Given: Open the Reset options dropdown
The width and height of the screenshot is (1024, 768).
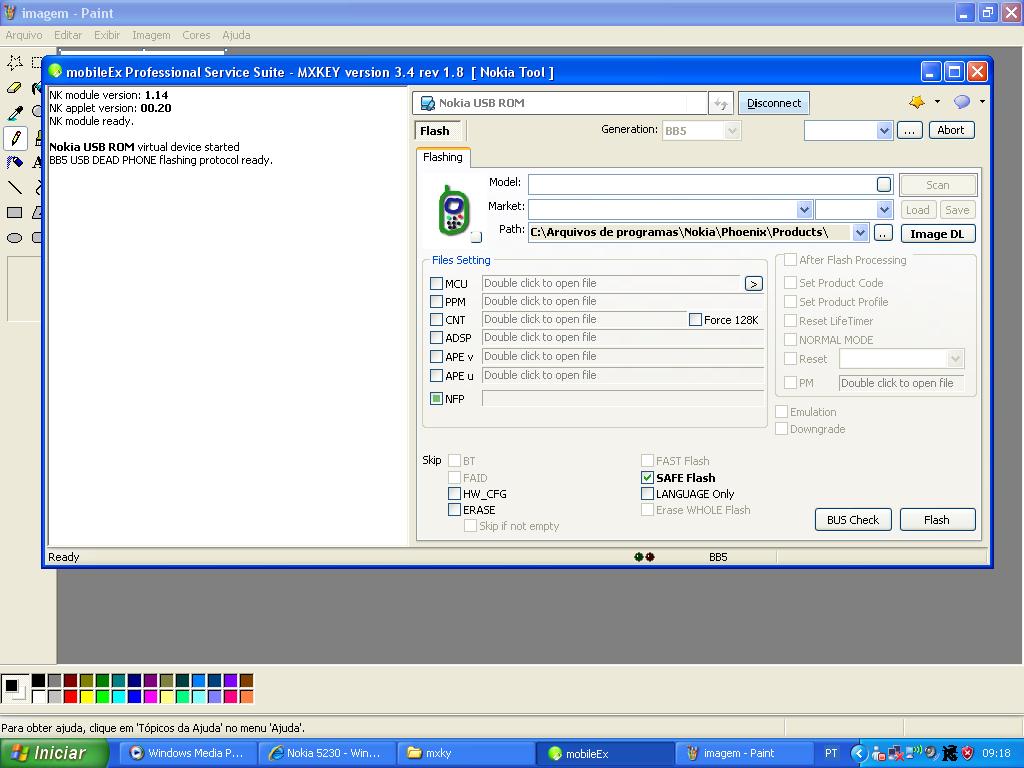Looking at the screenshot, I should 955,359.
